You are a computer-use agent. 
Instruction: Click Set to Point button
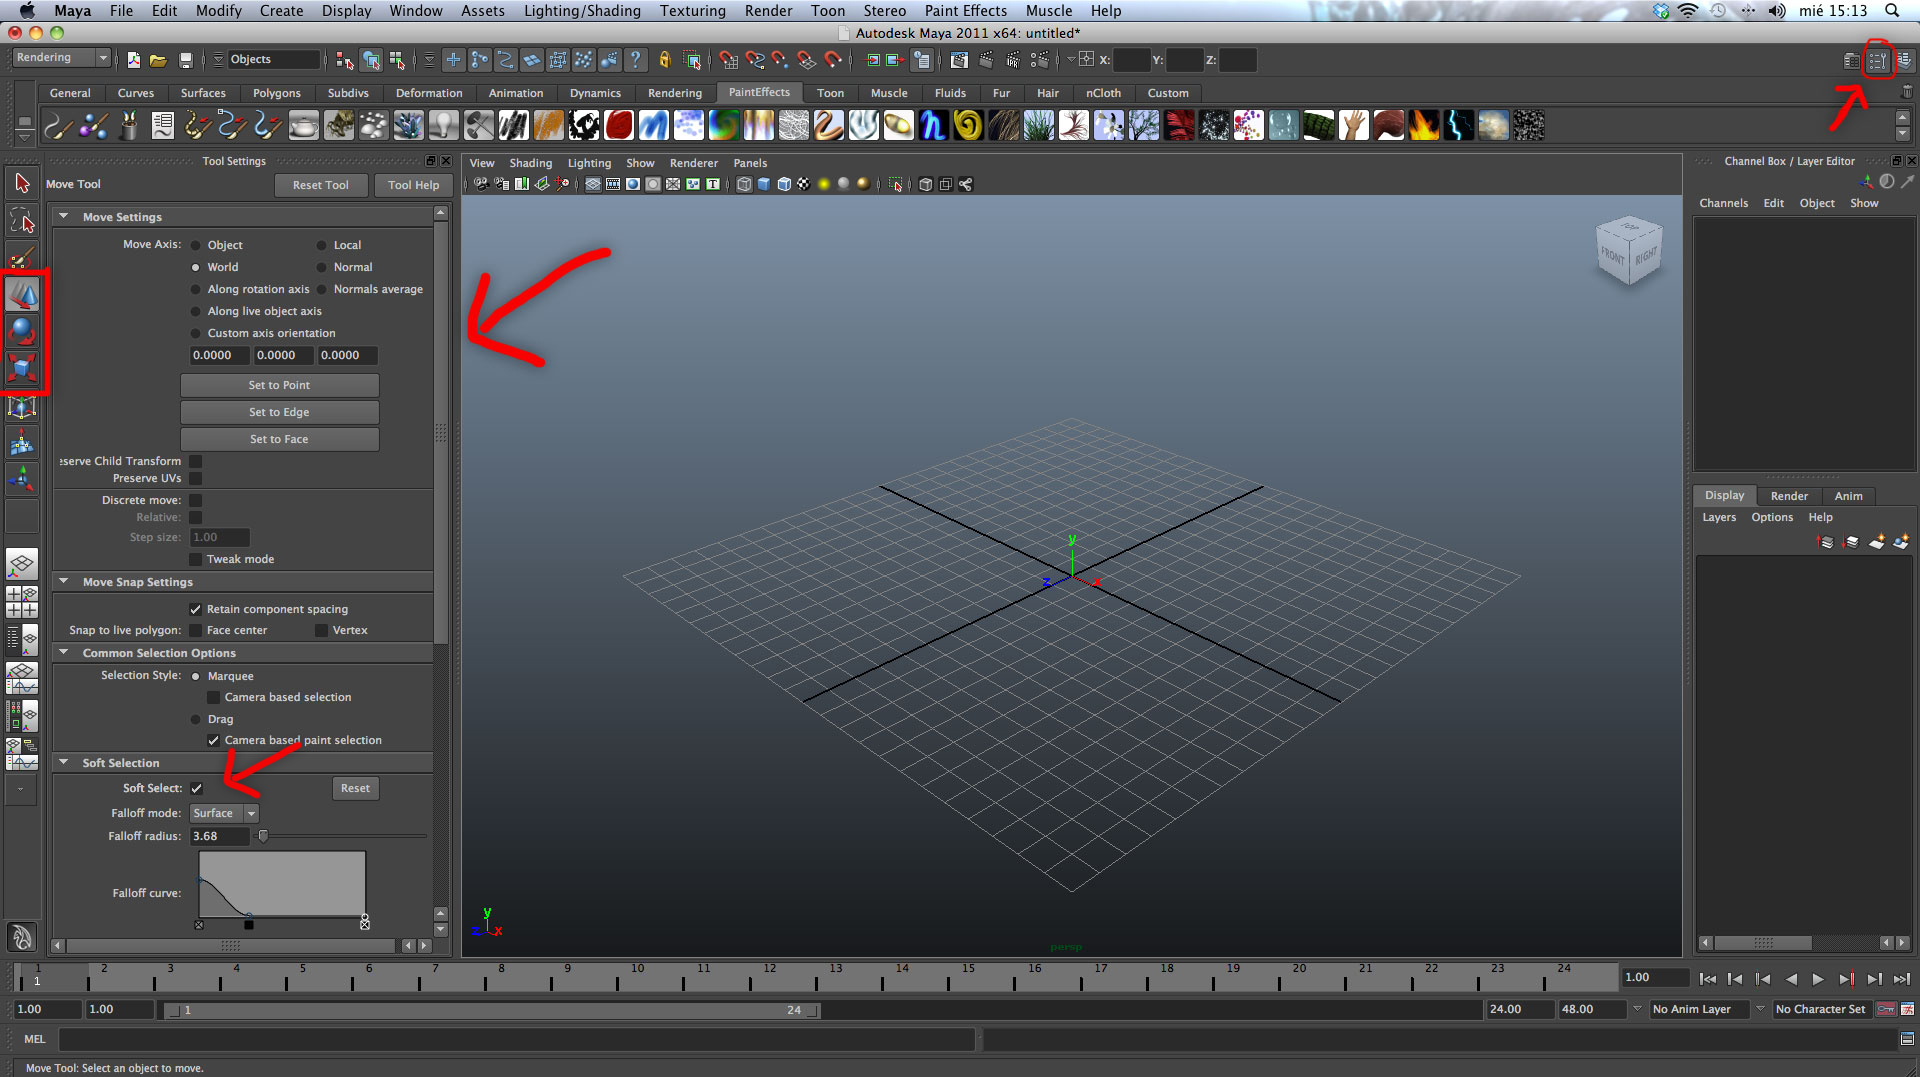279,385
